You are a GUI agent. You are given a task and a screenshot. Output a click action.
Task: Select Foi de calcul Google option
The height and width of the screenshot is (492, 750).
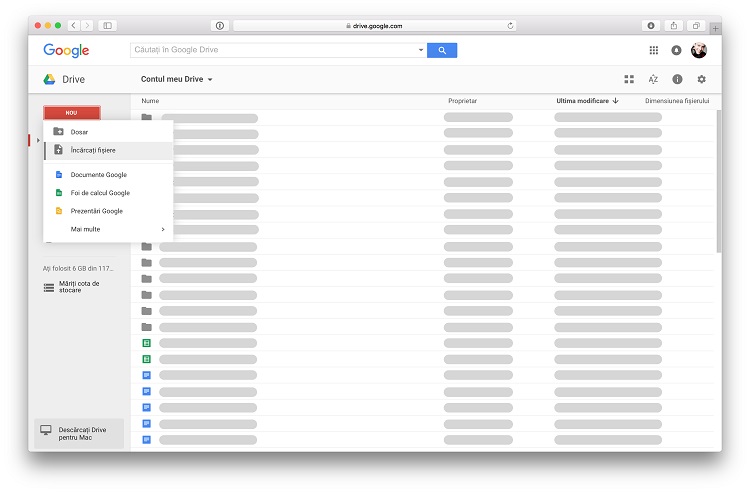click(x=100, y=193)
